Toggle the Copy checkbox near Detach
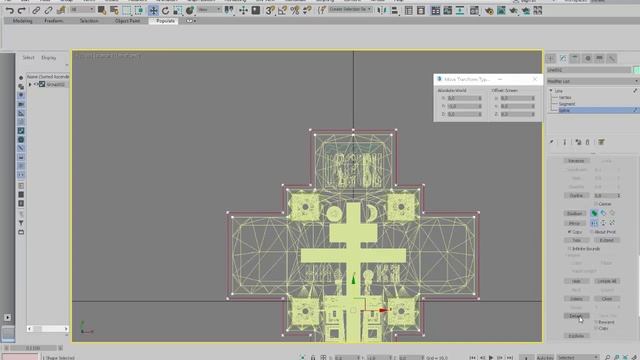This screenshot has height=360, width=640. tap(596, 328)
